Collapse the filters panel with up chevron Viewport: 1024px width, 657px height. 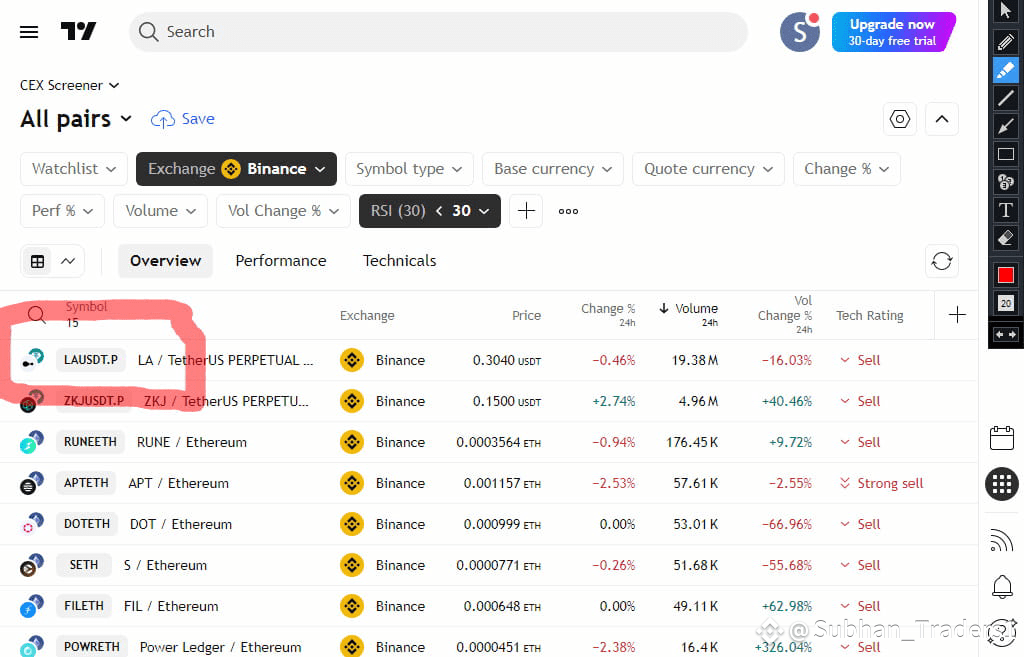[x=942, y=119]
